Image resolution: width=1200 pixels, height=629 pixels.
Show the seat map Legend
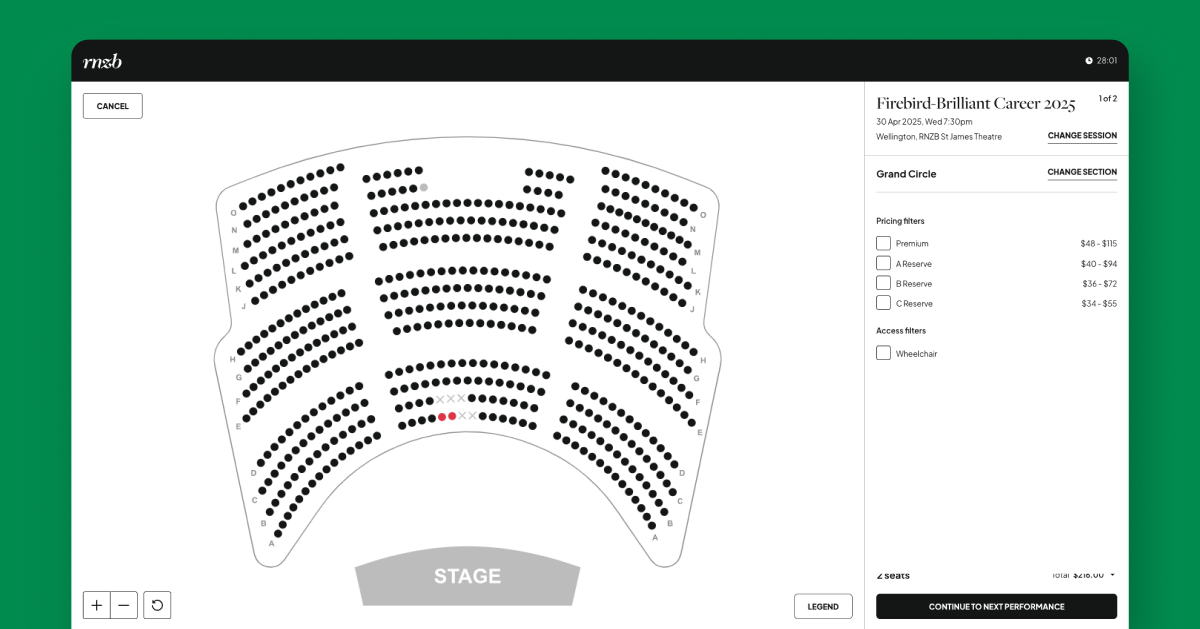tap(823, 606)
